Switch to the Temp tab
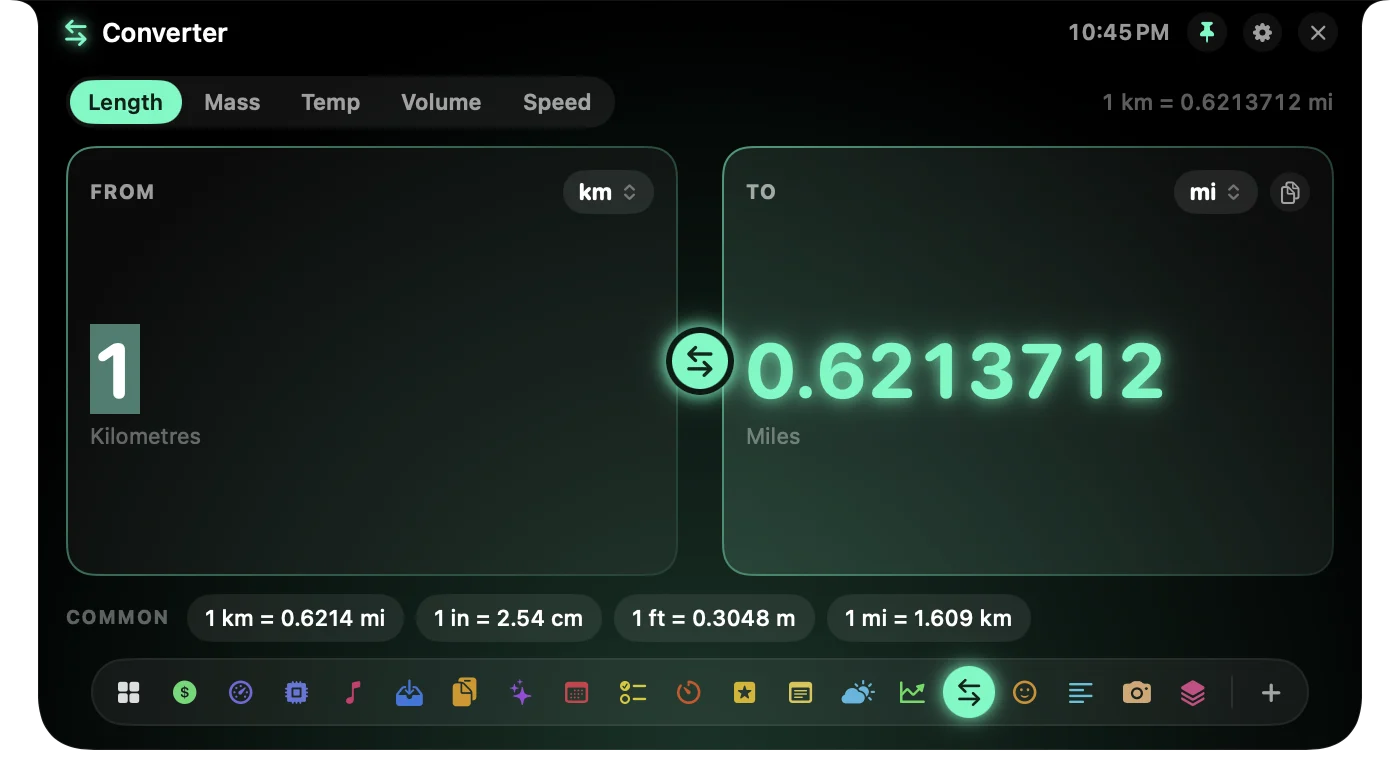1400x770 pixels. point(331,102)
